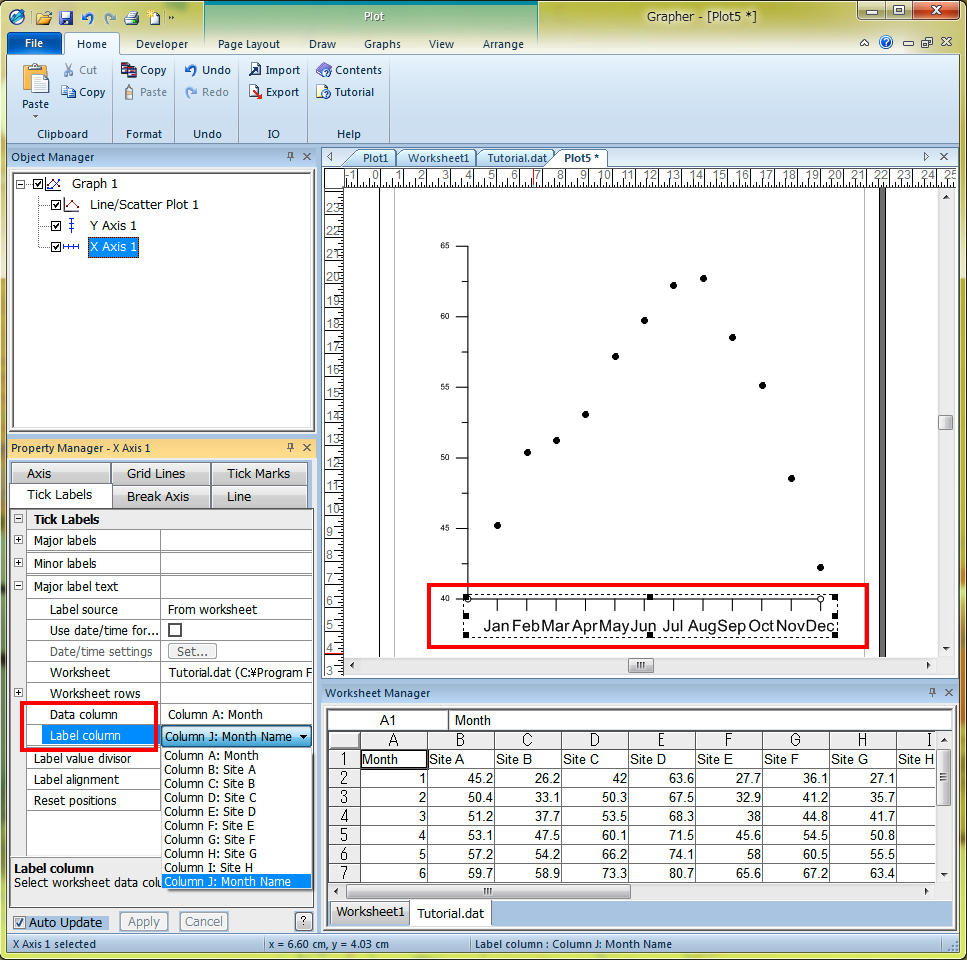The width and height of the screenshot is (967, 960).
Task: Switch to the Worksheet1 document tab
Action: [x=437, y=158]
